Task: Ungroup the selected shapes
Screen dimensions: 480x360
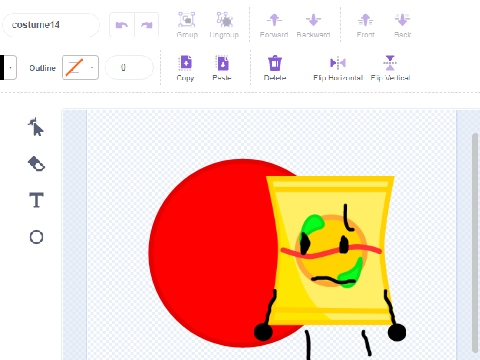Action: click(x=224, y=25)
